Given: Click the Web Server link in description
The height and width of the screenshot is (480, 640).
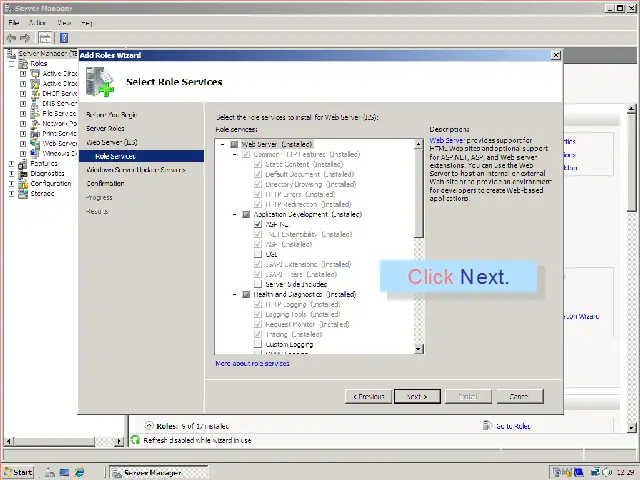Looking at the screenshot, I should (447, 140).
